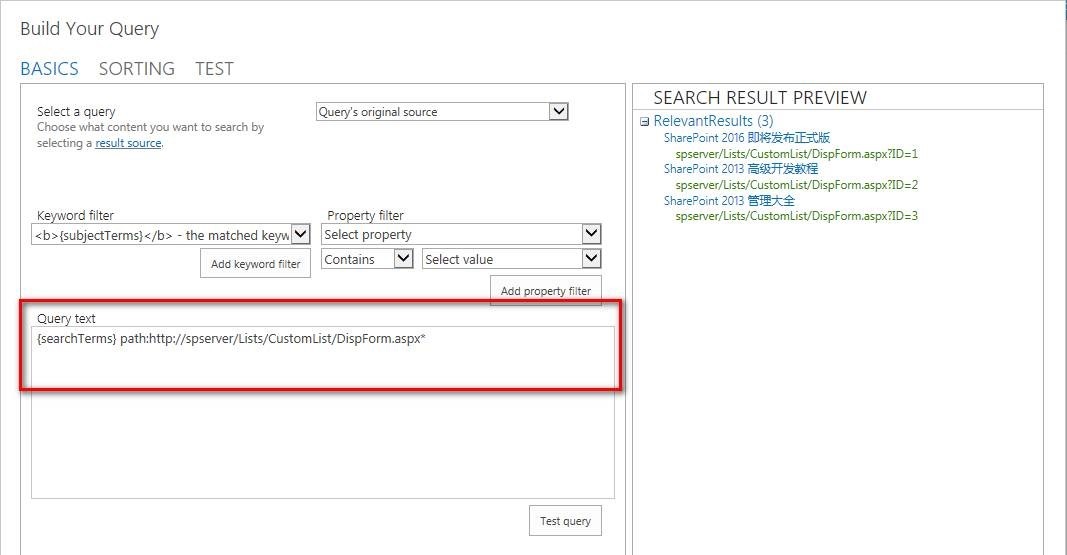This screenshot has height=555, width=1067.
Task: Open the Contains operator dropdown
Action: [x=367, y=259]
